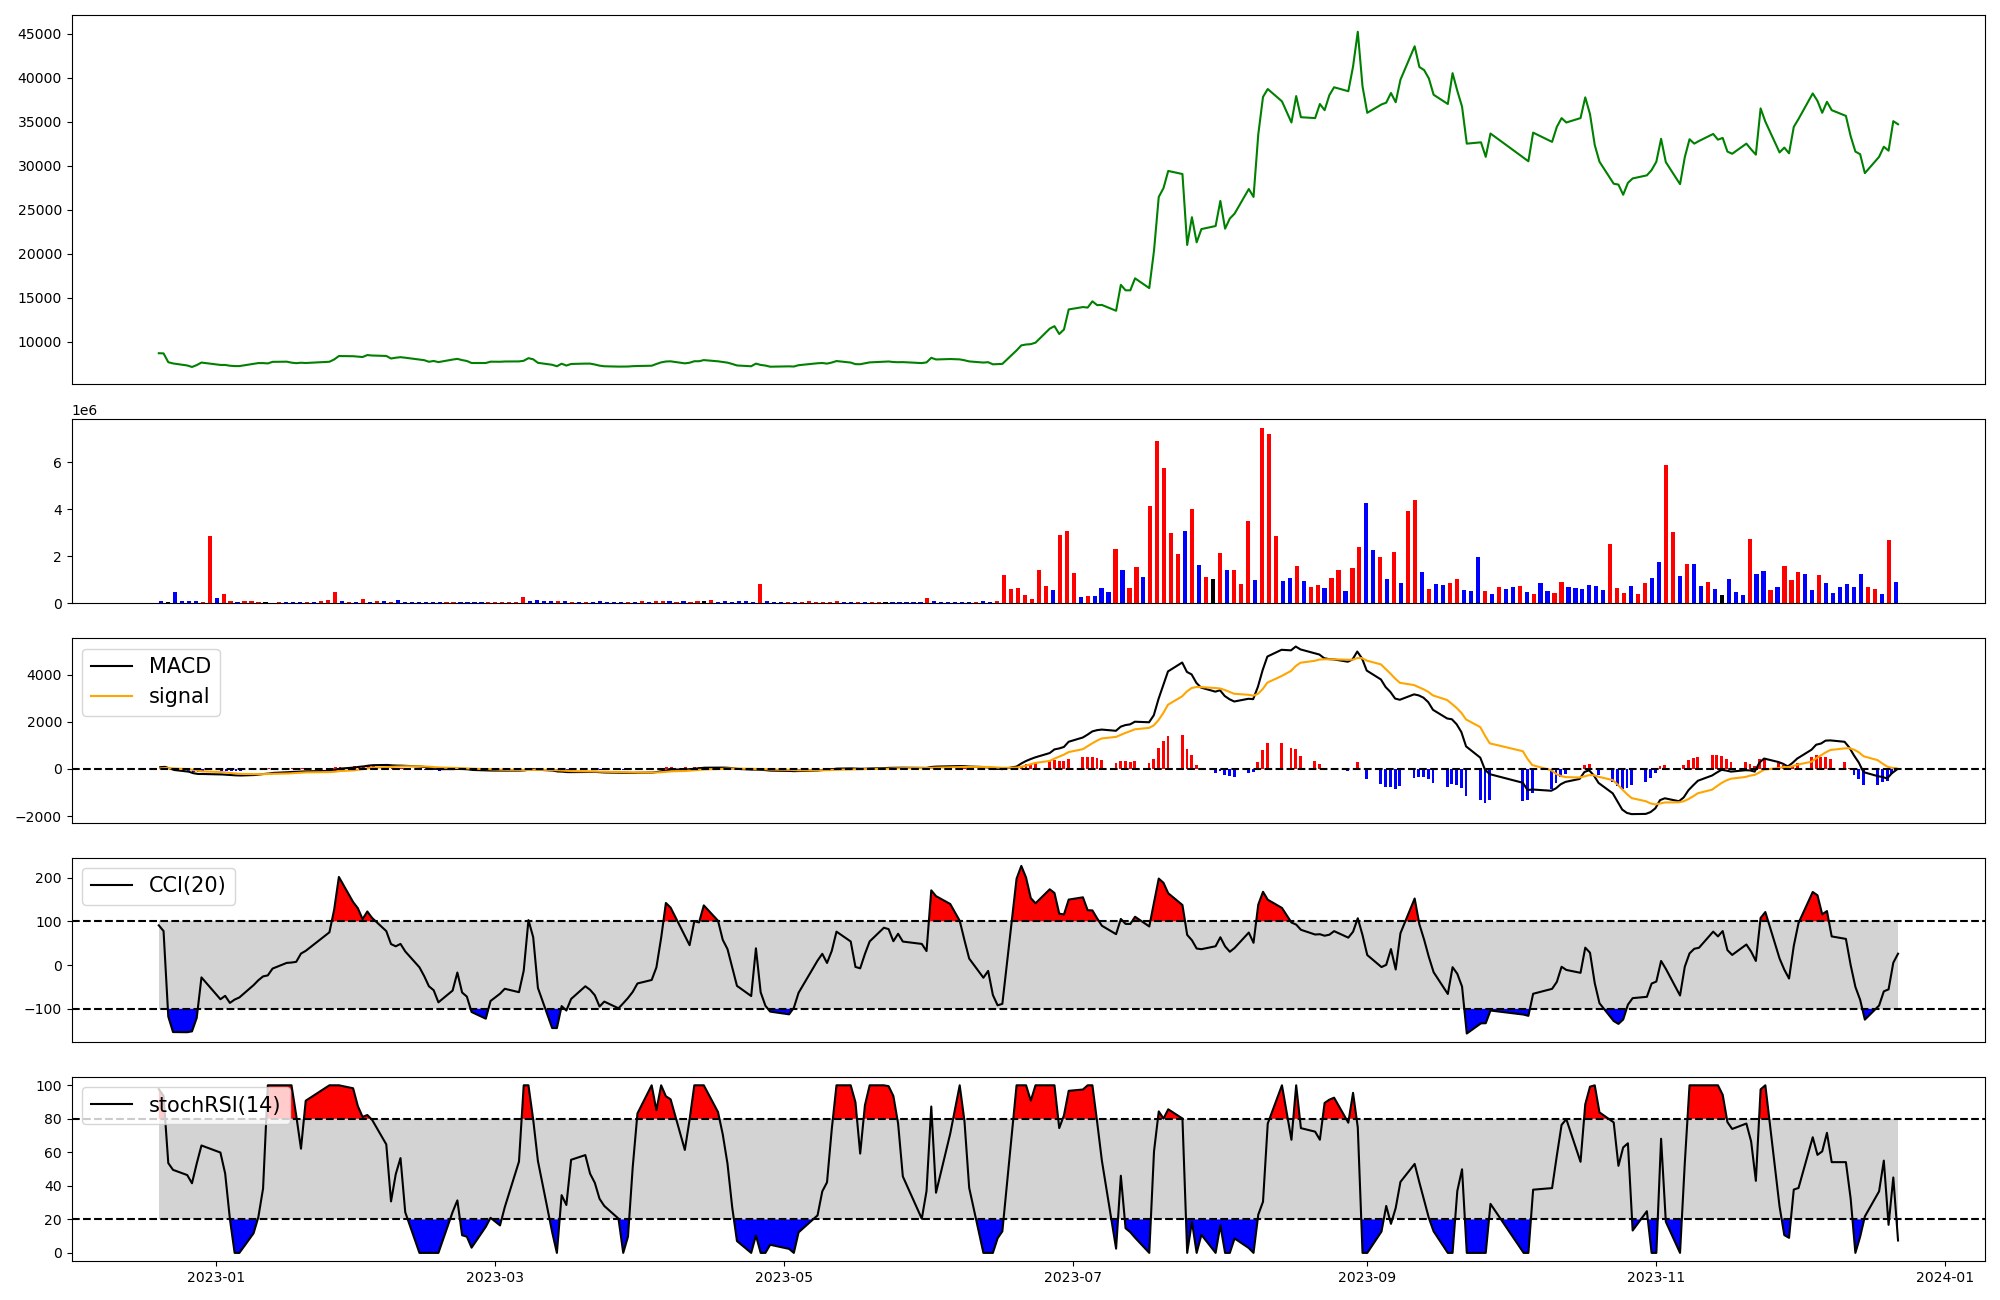Click the 10000 price axis label
The image size is (2000, 1300).
tap(40, 342)
